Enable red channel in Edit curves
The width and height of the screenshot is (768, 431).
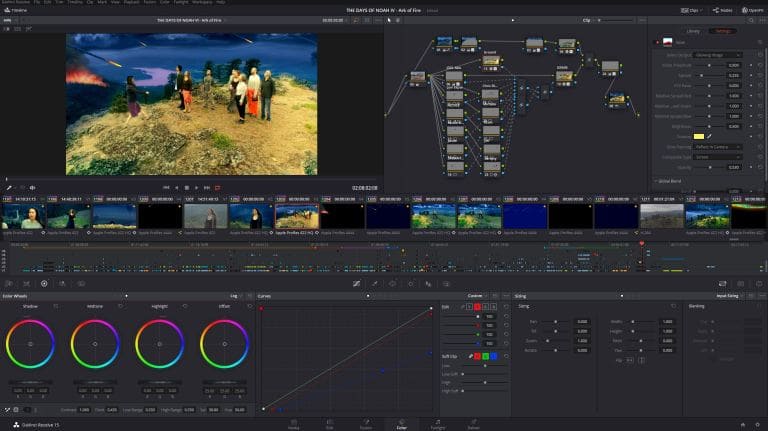(x=477, y=307)
